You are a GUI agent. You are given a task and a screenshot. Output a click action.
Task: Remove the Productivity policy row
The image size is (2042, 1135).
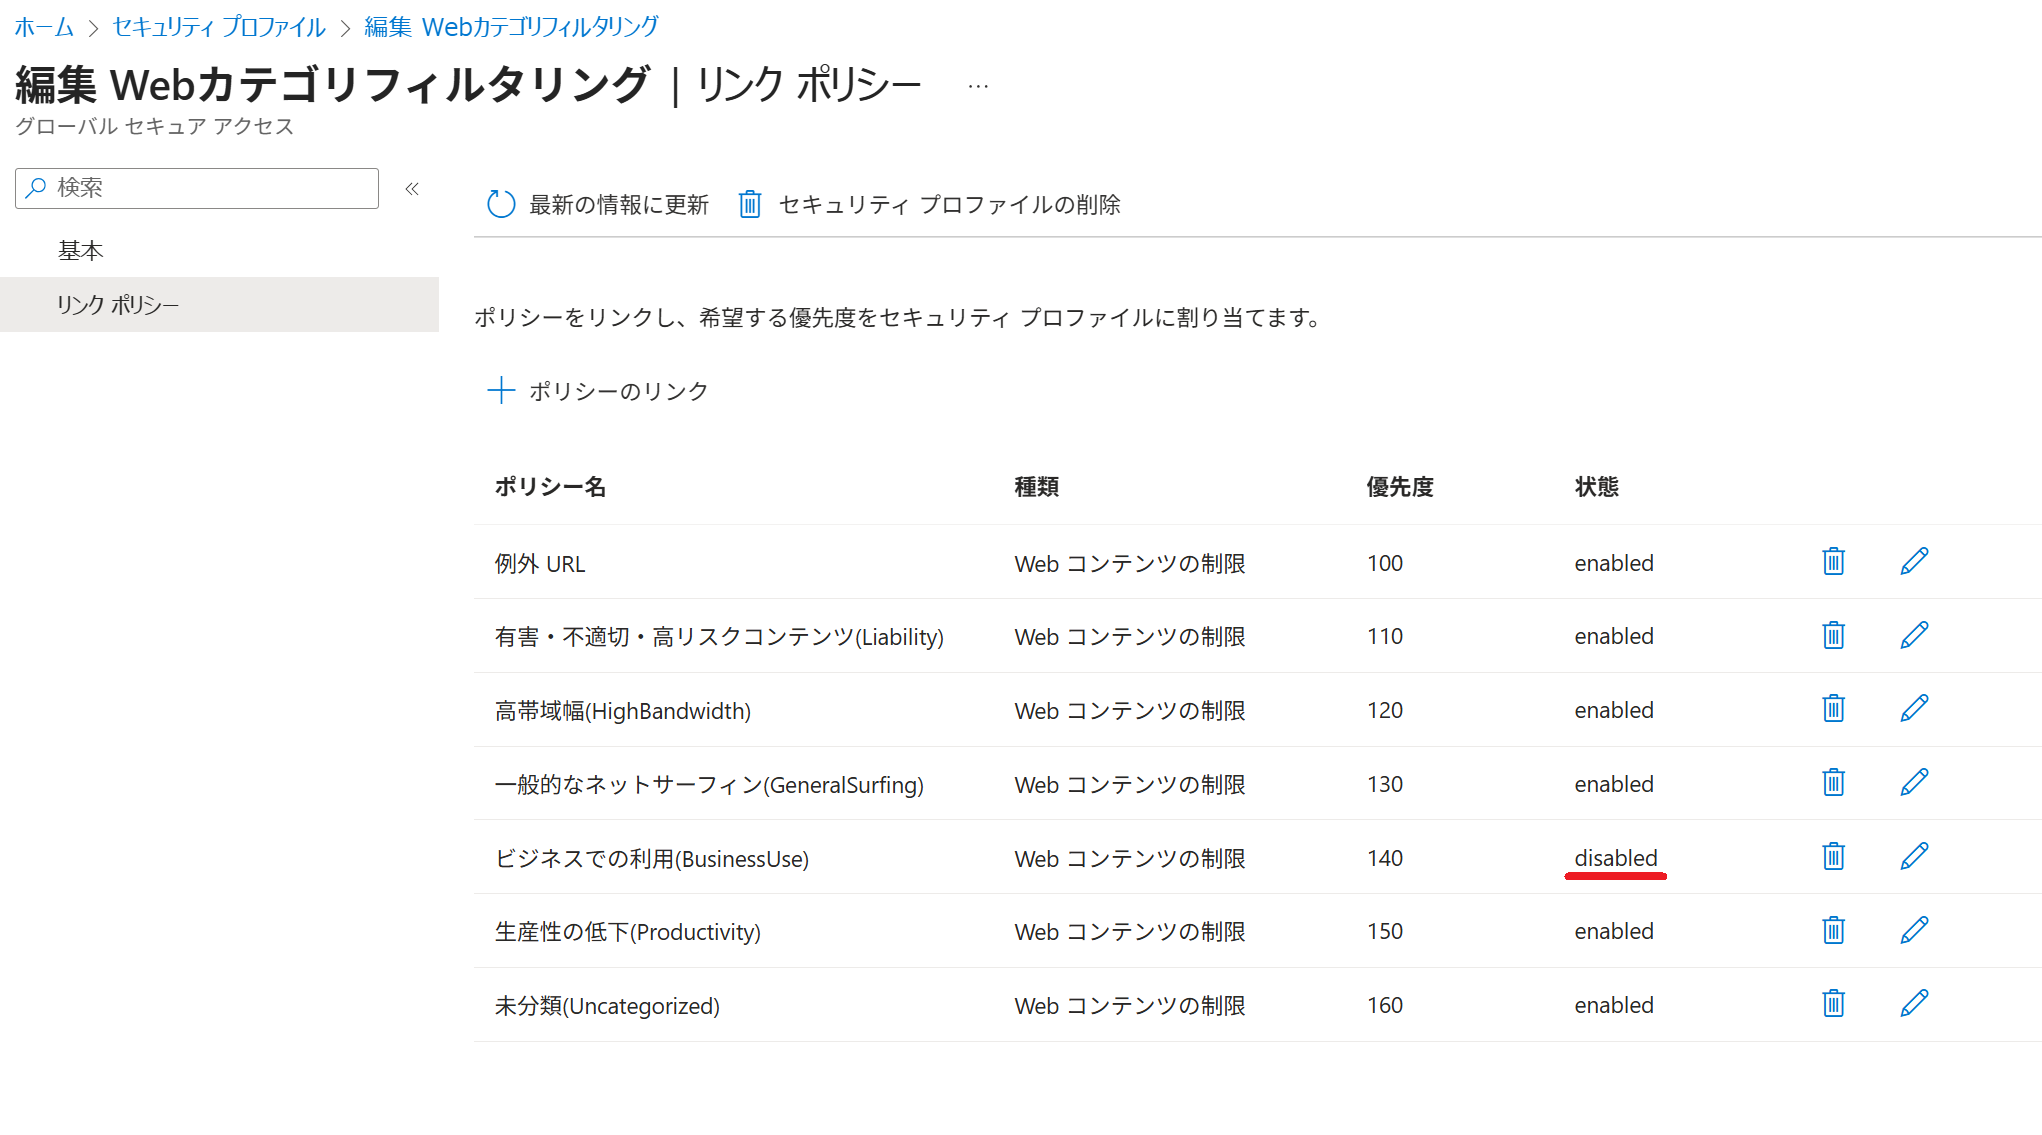pyautogui.click(x=1833, y=931)
